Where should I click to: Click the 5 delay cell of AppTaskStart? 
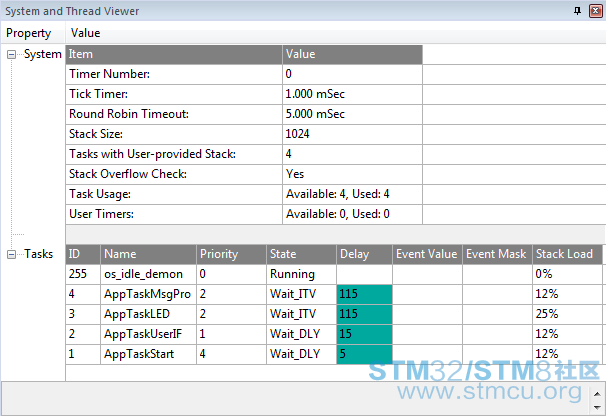pyautogui.click(x=364, y=354)
